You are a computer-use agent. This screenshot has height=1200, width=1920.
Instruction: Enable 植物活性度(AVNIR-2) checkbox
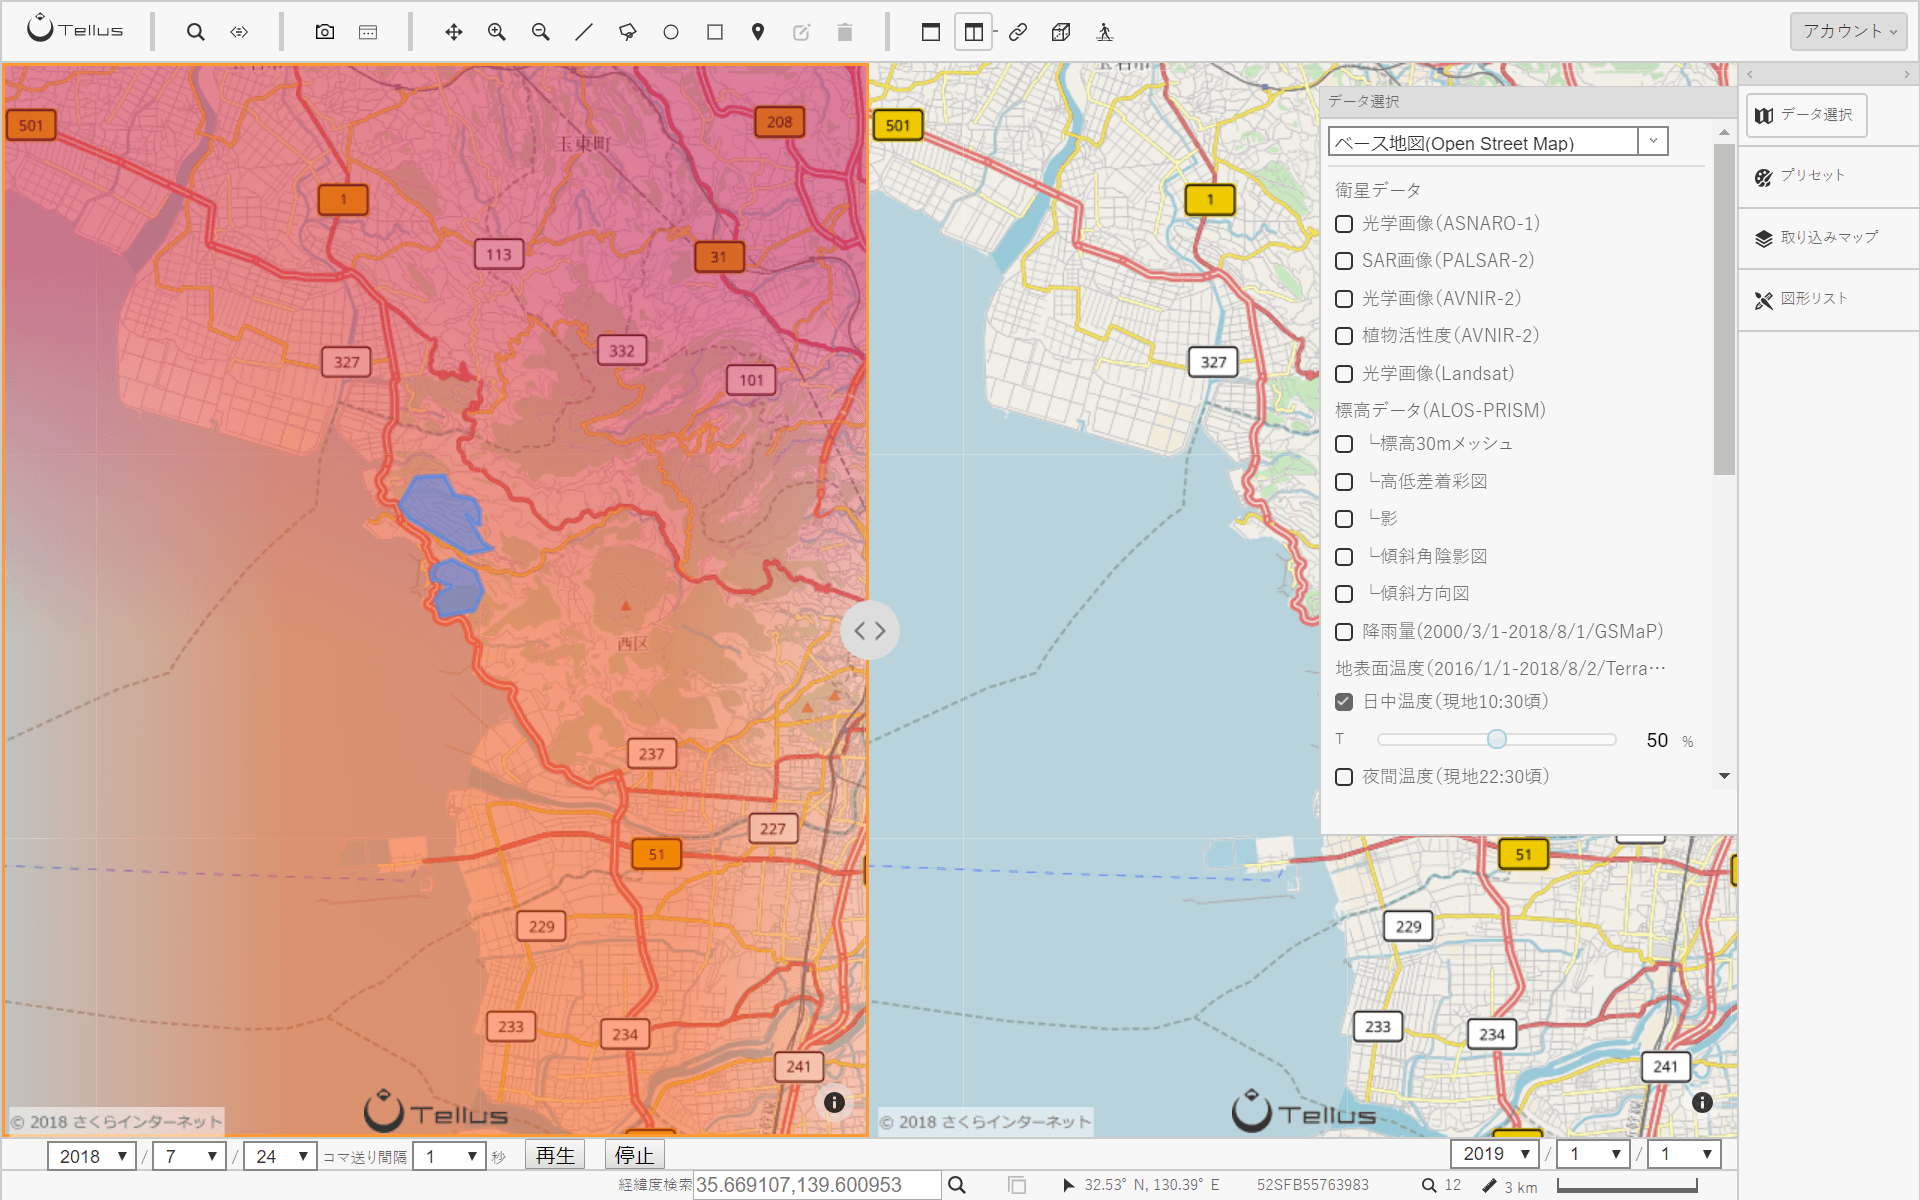pyautogui.click(x=1344, y=336)
